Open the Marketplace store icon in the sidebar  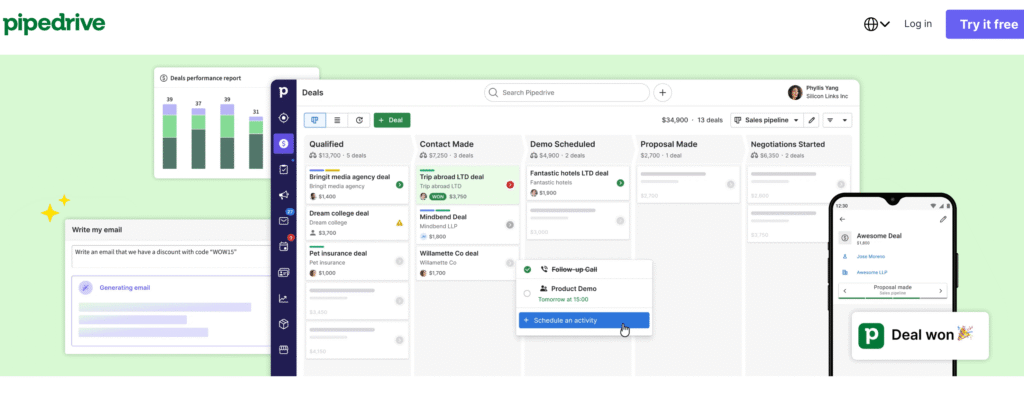point(283,350)
